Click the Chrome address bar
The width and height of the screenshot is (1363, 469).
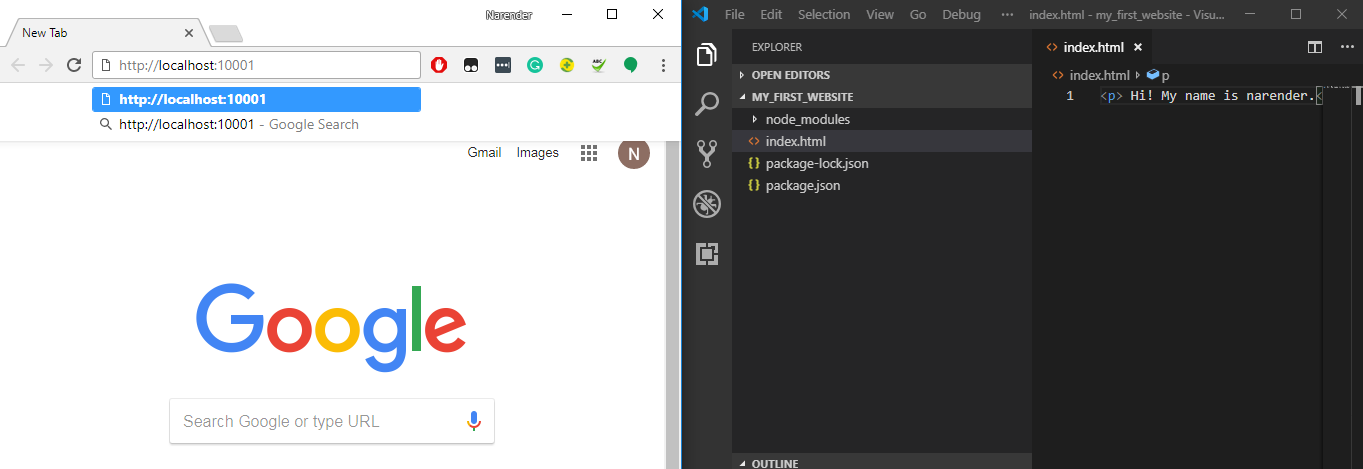(256, 65)
